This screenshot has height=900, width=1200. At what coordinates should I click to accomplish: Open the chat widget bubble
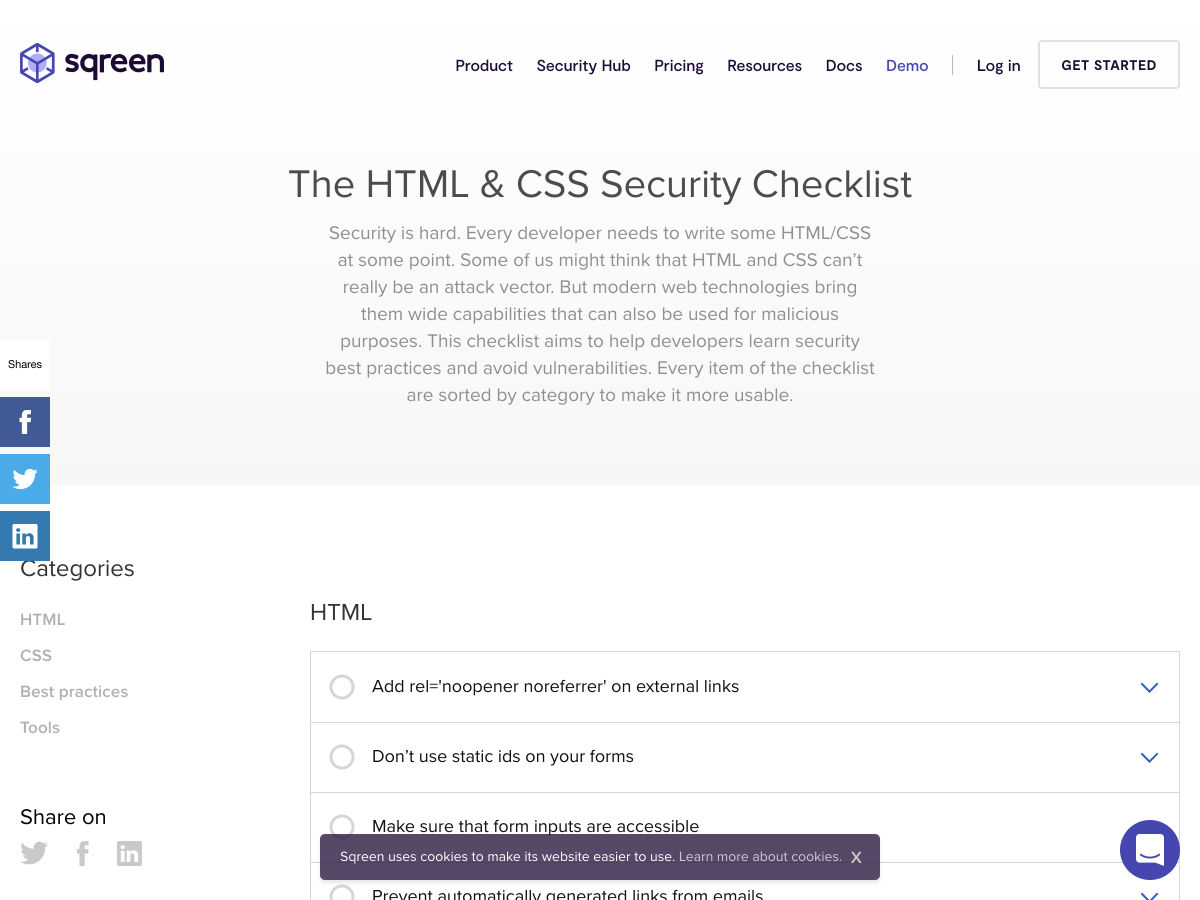1150,850
